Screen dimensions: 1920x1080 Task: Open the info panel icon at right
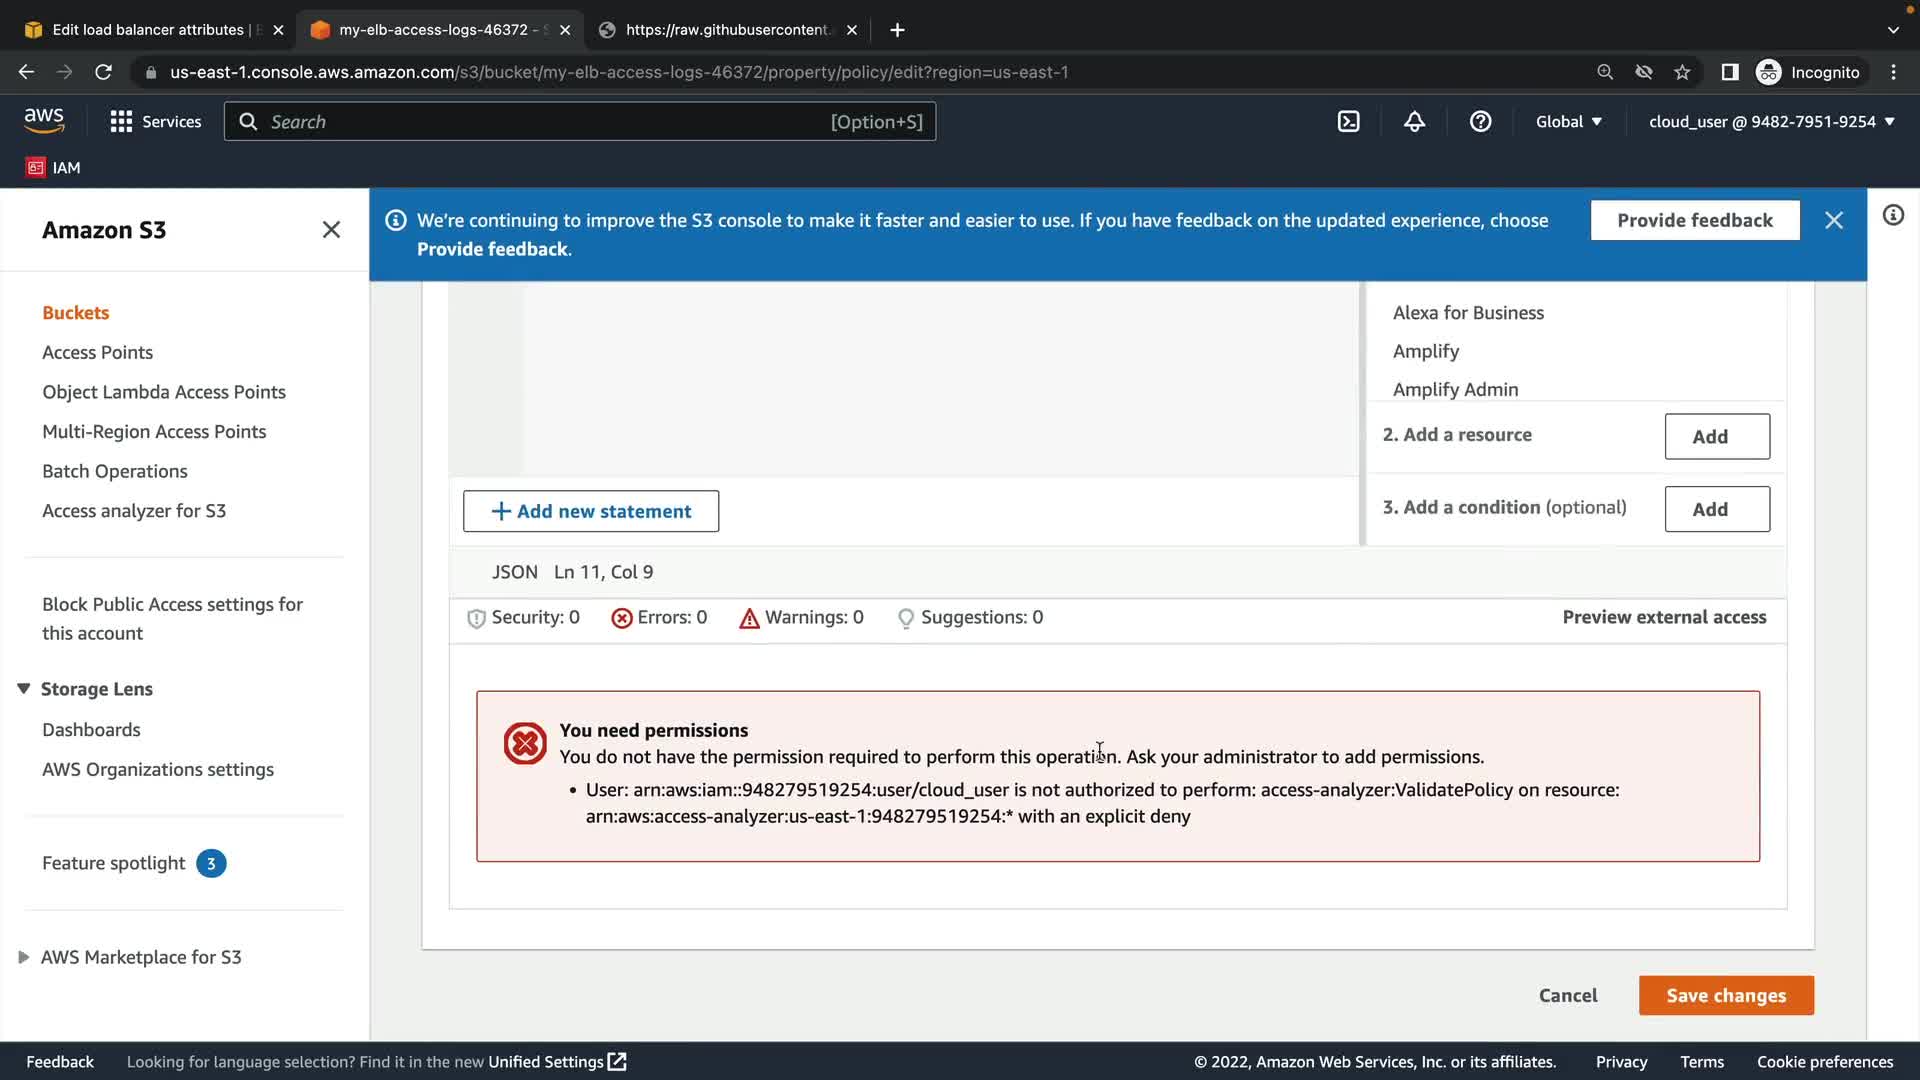tap(1893, 215)
